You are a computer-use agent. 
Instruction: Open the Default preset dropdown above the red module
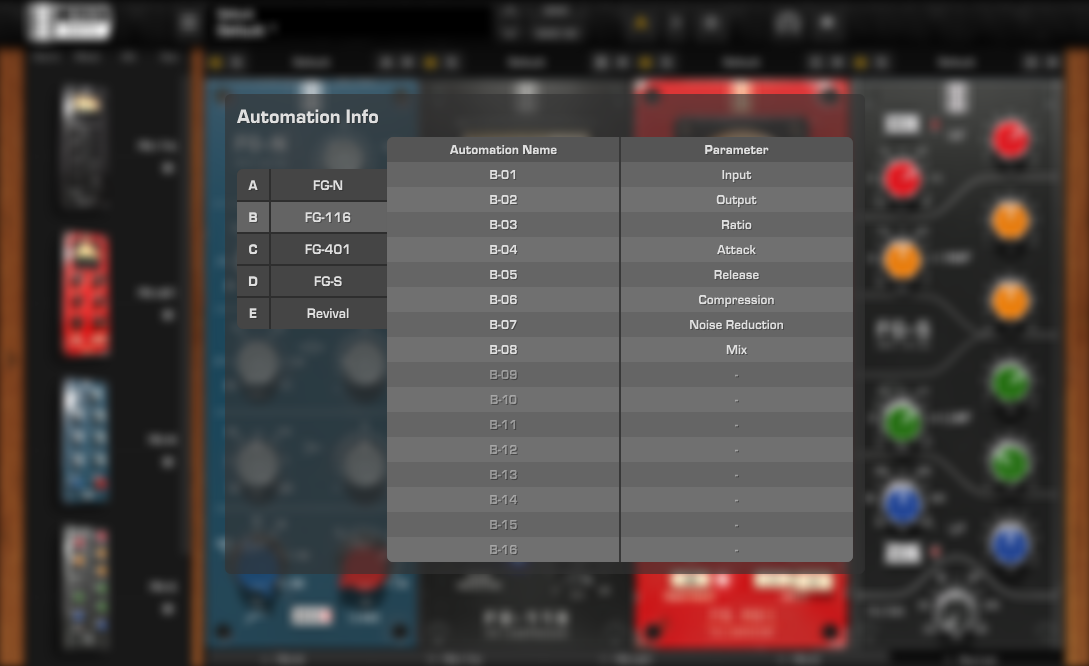pyautogui.click(x=740, y=61)
